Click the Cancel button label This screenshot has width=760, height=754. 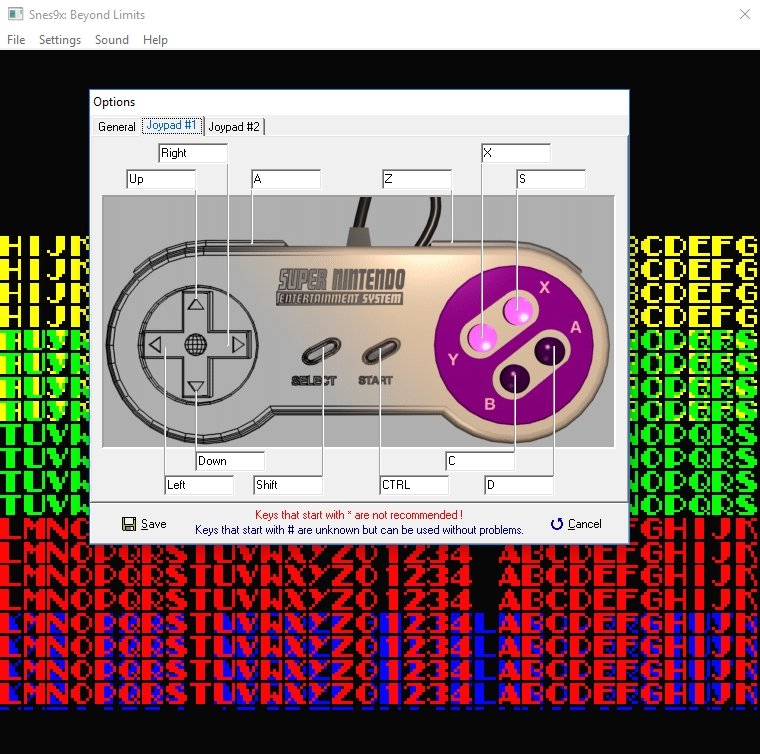pyautogui.click(x=585, y=524)
